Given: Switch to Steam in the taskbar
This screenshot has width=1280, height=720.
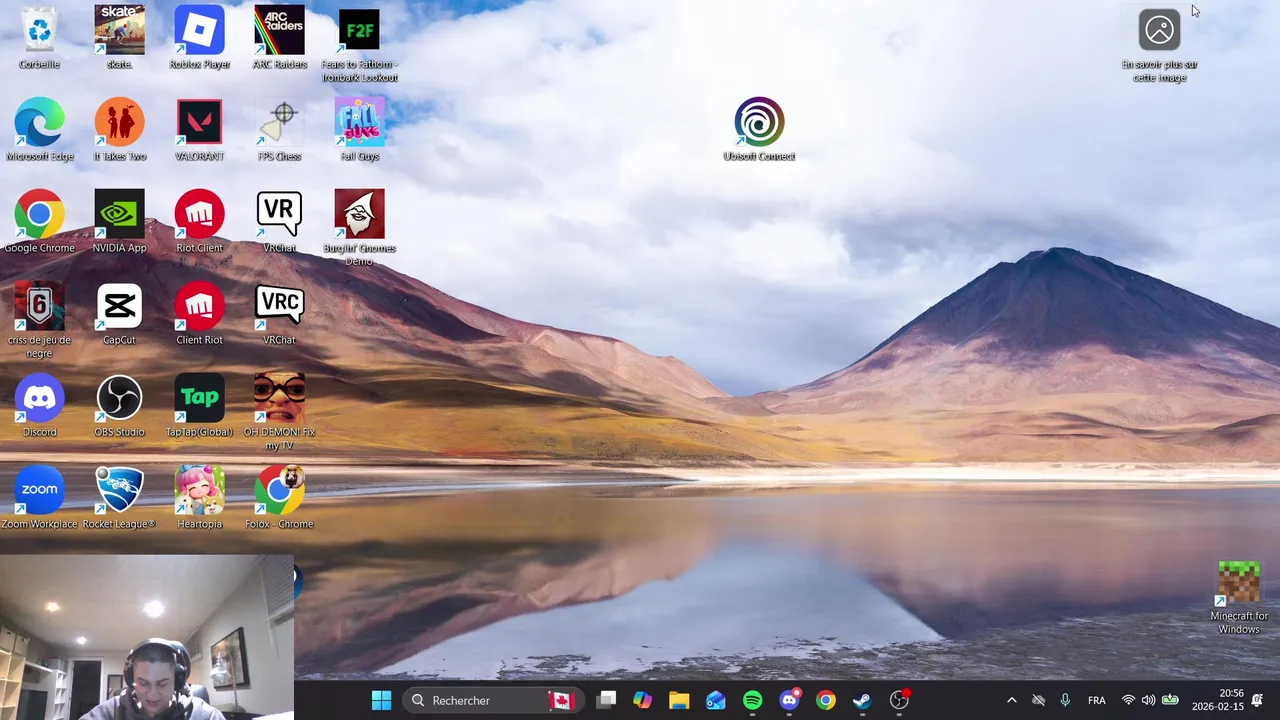Looking at the screenshot, I should coord(862,700).
